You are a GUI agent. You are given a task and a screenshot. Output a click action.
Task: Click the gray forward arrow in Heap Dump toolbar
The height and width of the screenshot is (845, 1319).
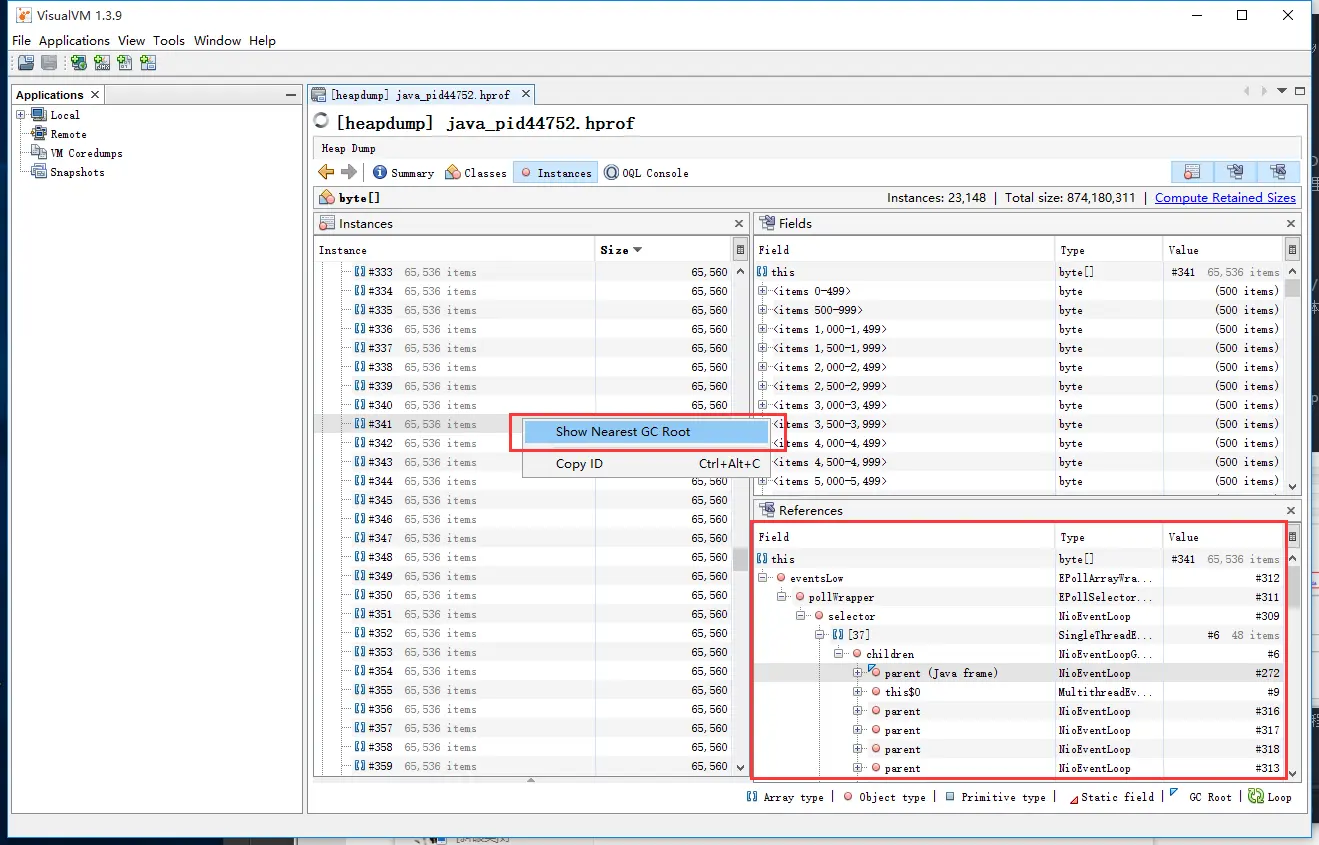click(x=348, y=172)
